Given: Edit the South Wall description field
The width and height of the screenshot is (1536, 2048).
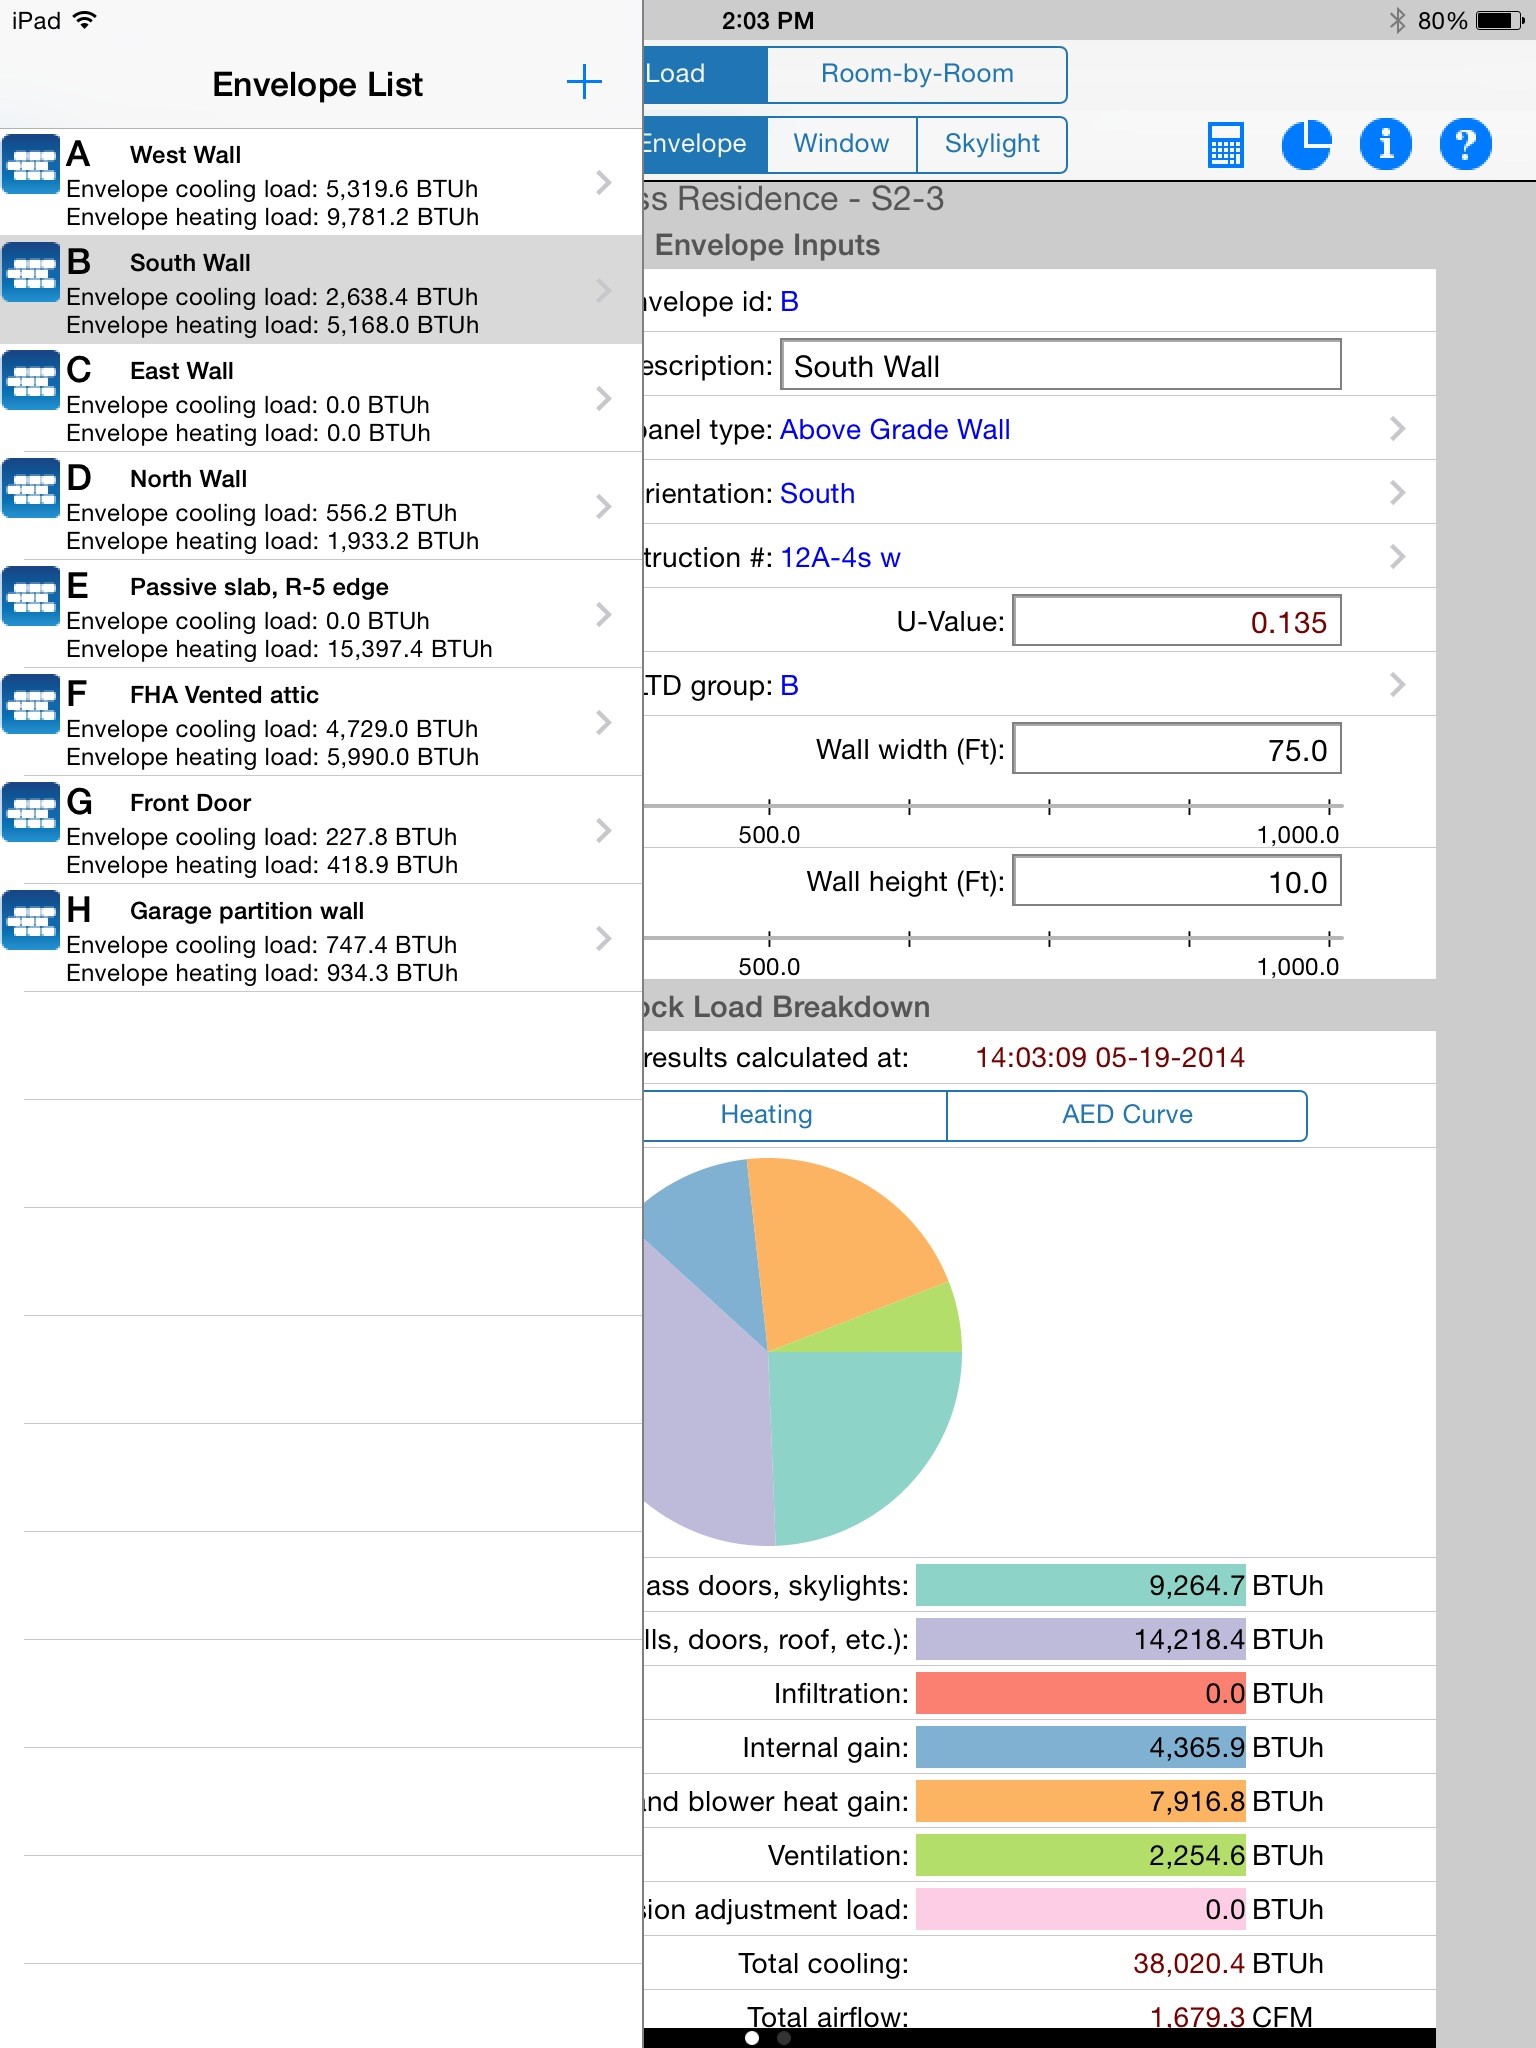Looking at the screenshot, I should point(1061,365).
